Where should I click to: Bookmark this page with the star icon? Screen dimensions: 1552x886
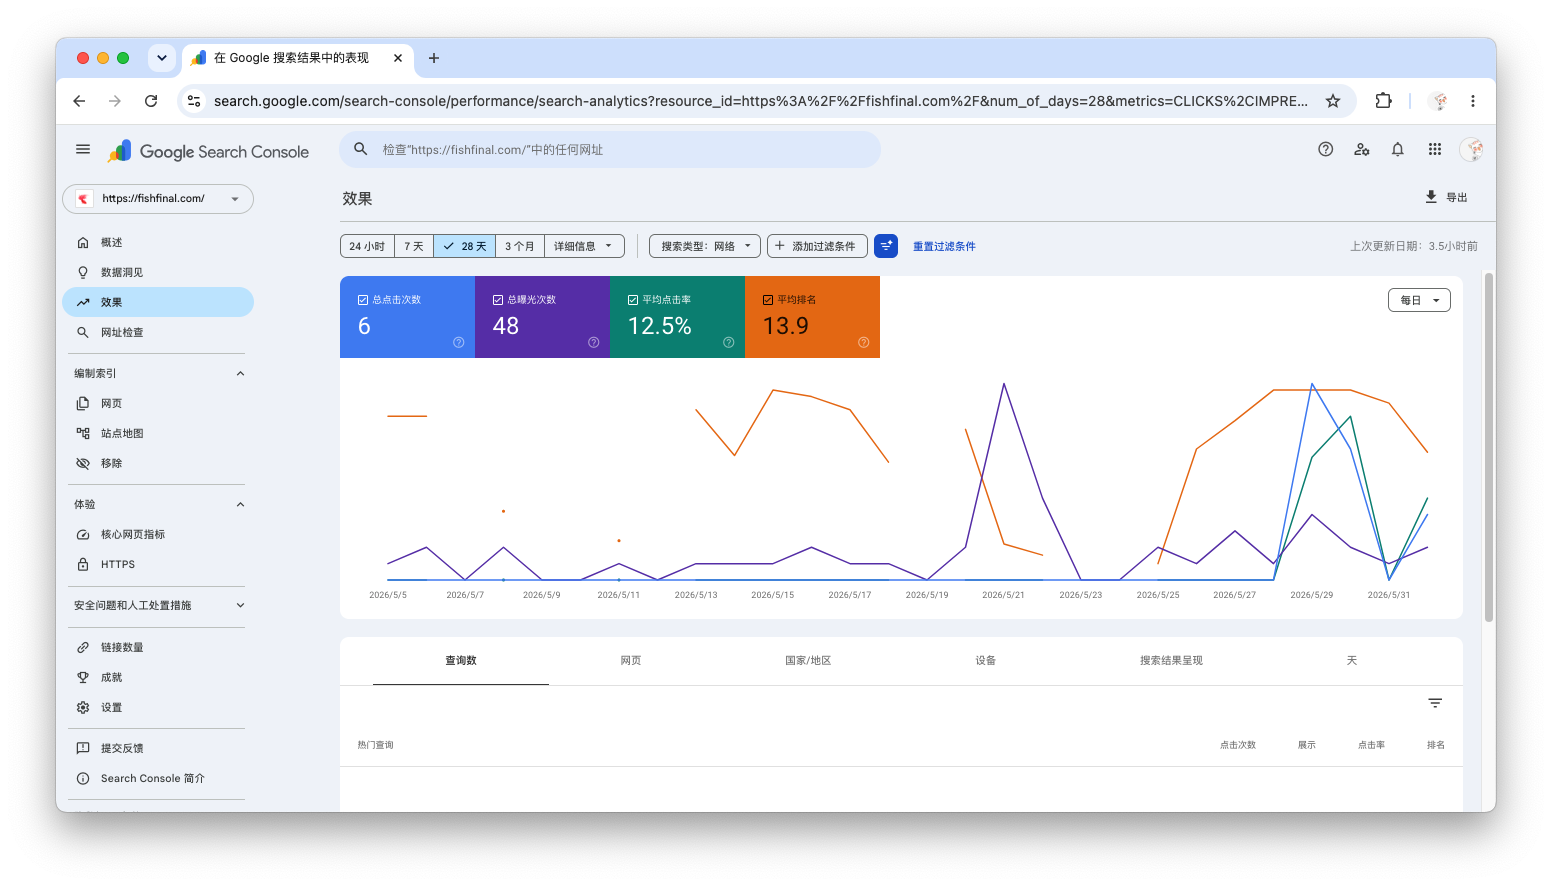click(x=1332, y=101)
